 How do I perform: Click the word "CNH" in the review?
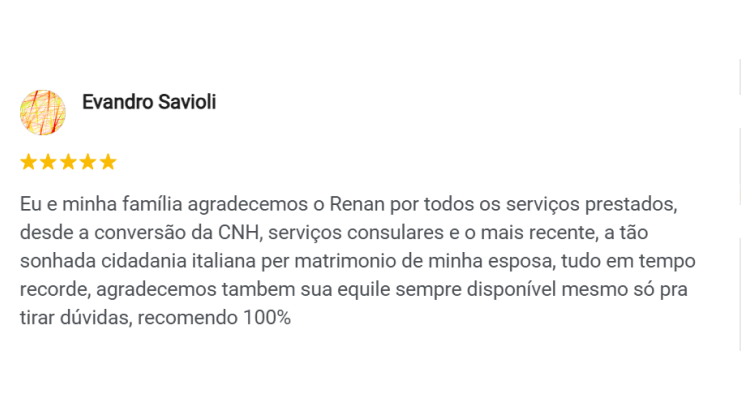tap(239, 233)
